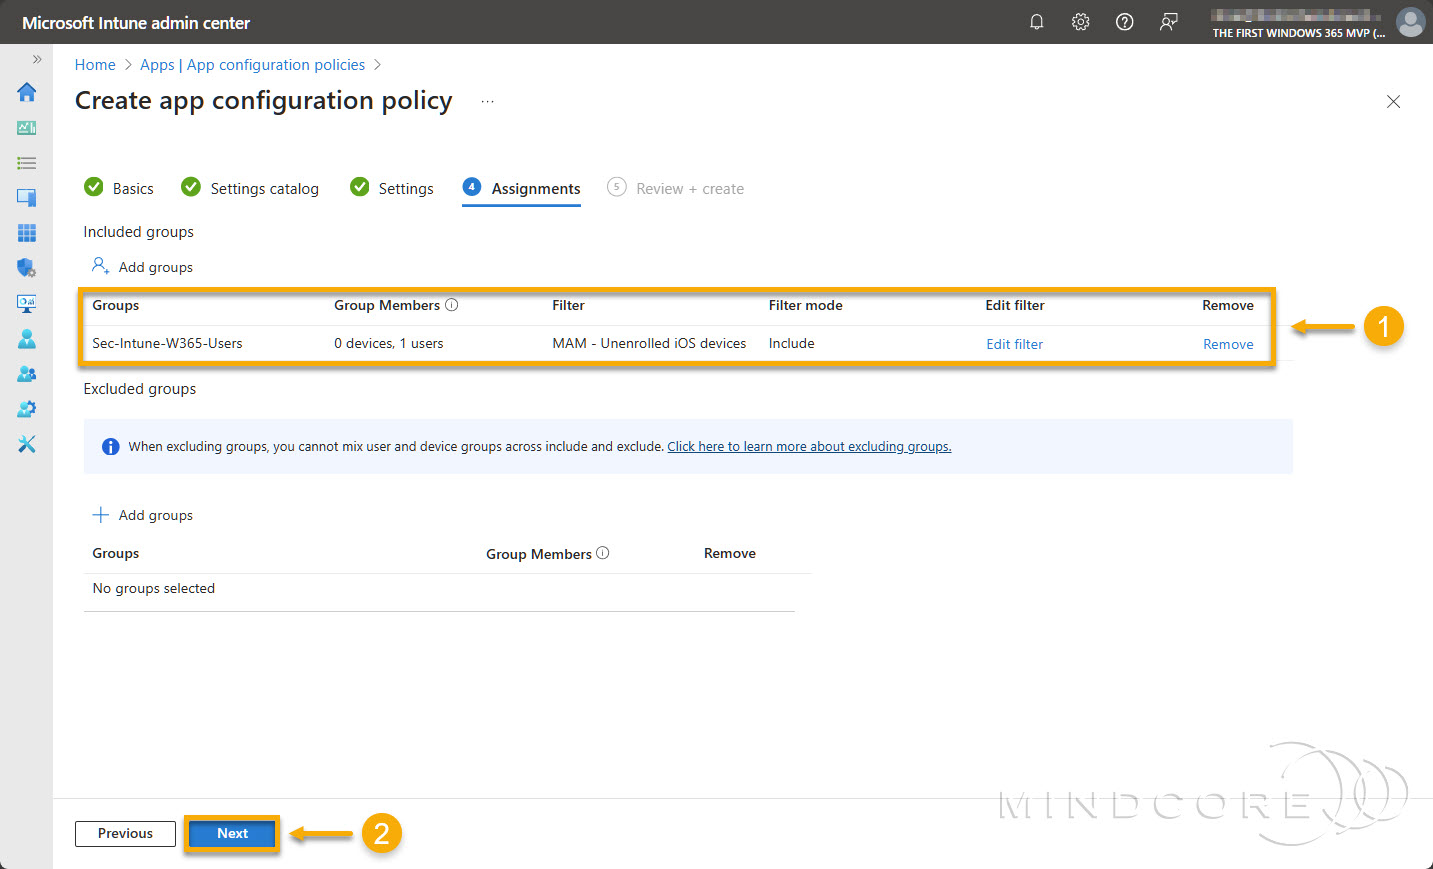Select the Assignments step tab
Screen dimensions: 1433x869
(x=521, y=188)
